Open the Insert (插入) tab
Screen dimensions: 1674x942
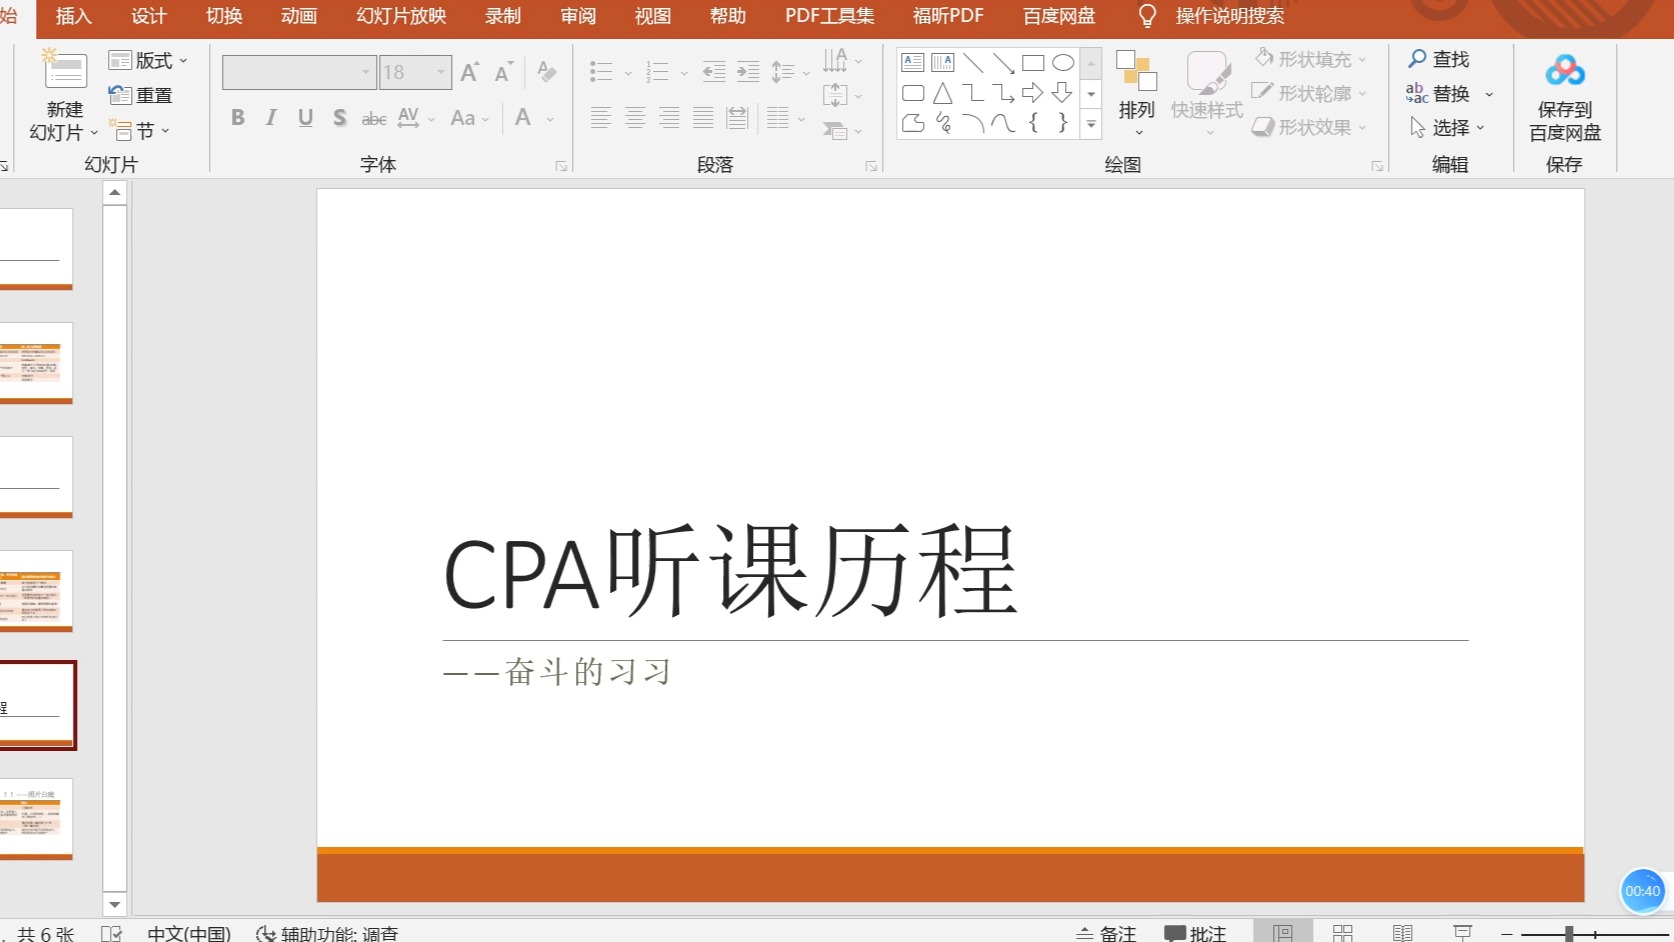[73, 16]
